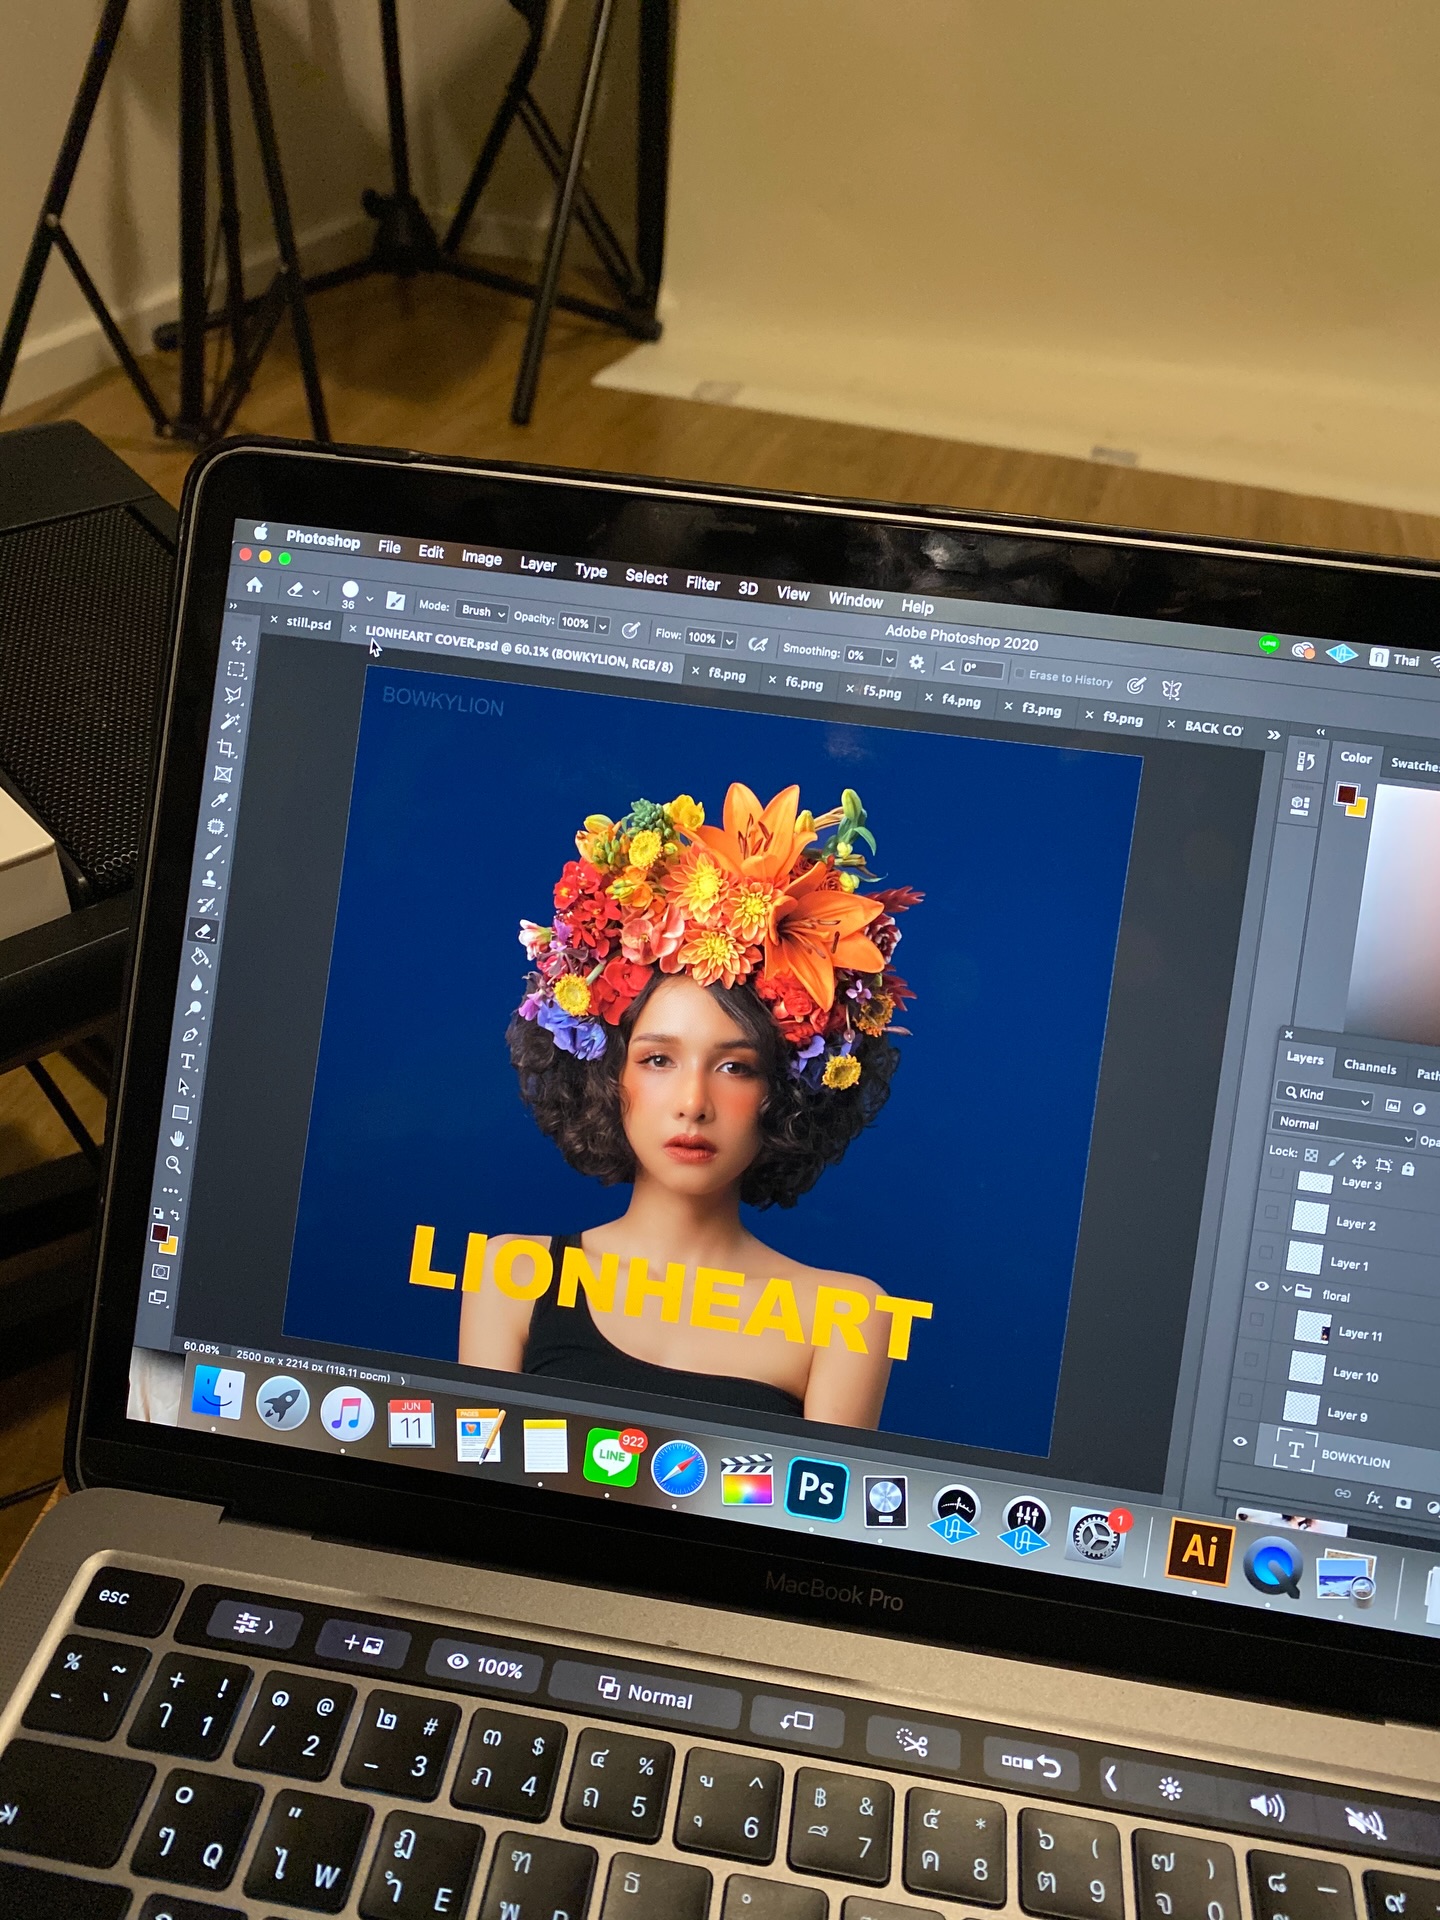Select the Zoom tool in toolbar

click(x=174, y=1165)
